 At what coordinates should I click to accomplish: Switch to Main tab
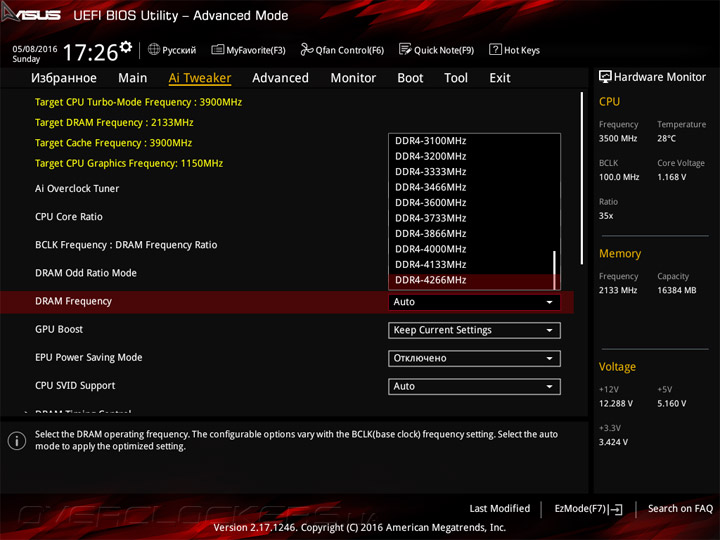click(133, 78)
